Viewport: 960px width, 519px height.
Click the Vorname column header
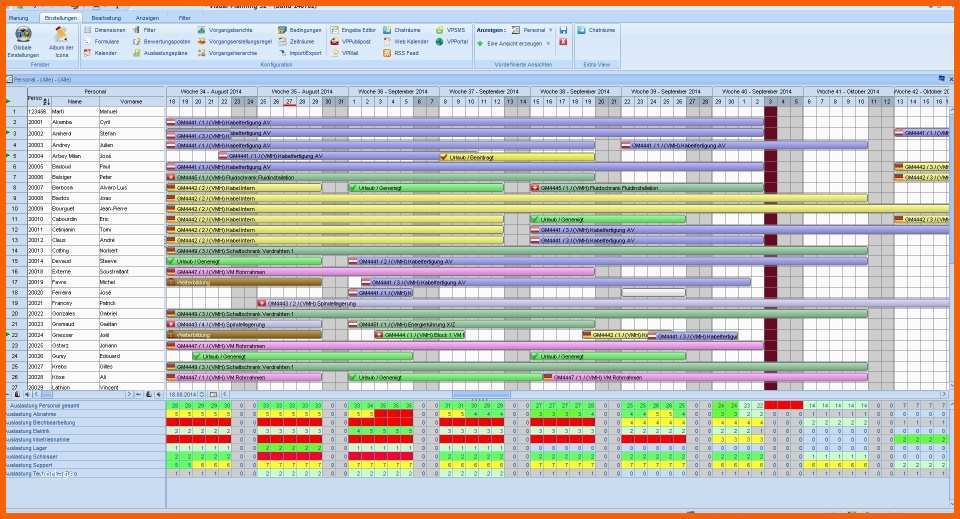(x=131, y=101)
